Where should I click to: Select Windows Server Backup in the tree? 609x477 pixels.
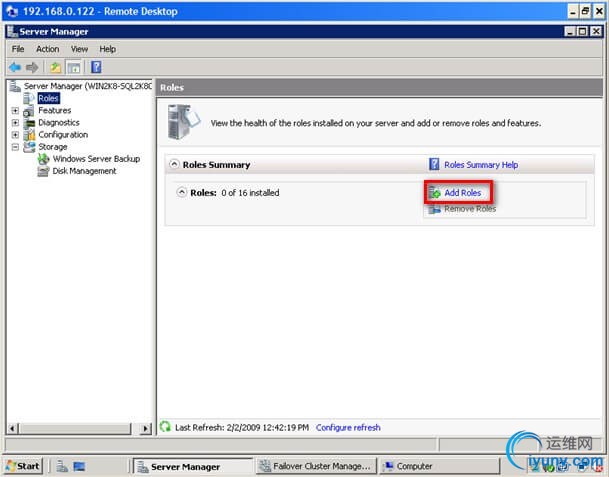(x=96, y=159)
